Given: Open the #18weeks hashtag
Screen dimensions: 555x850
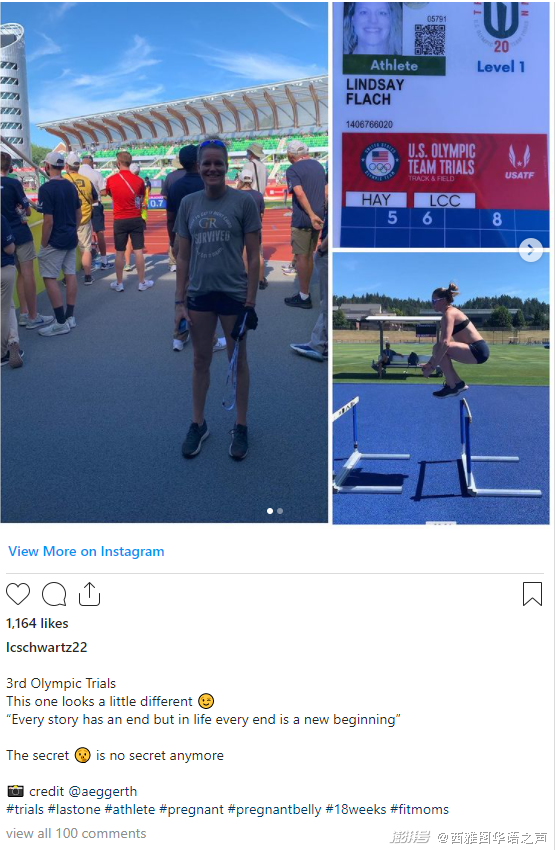Looking at the screenshot, I should pyautogui.click(x=356, y=809).
